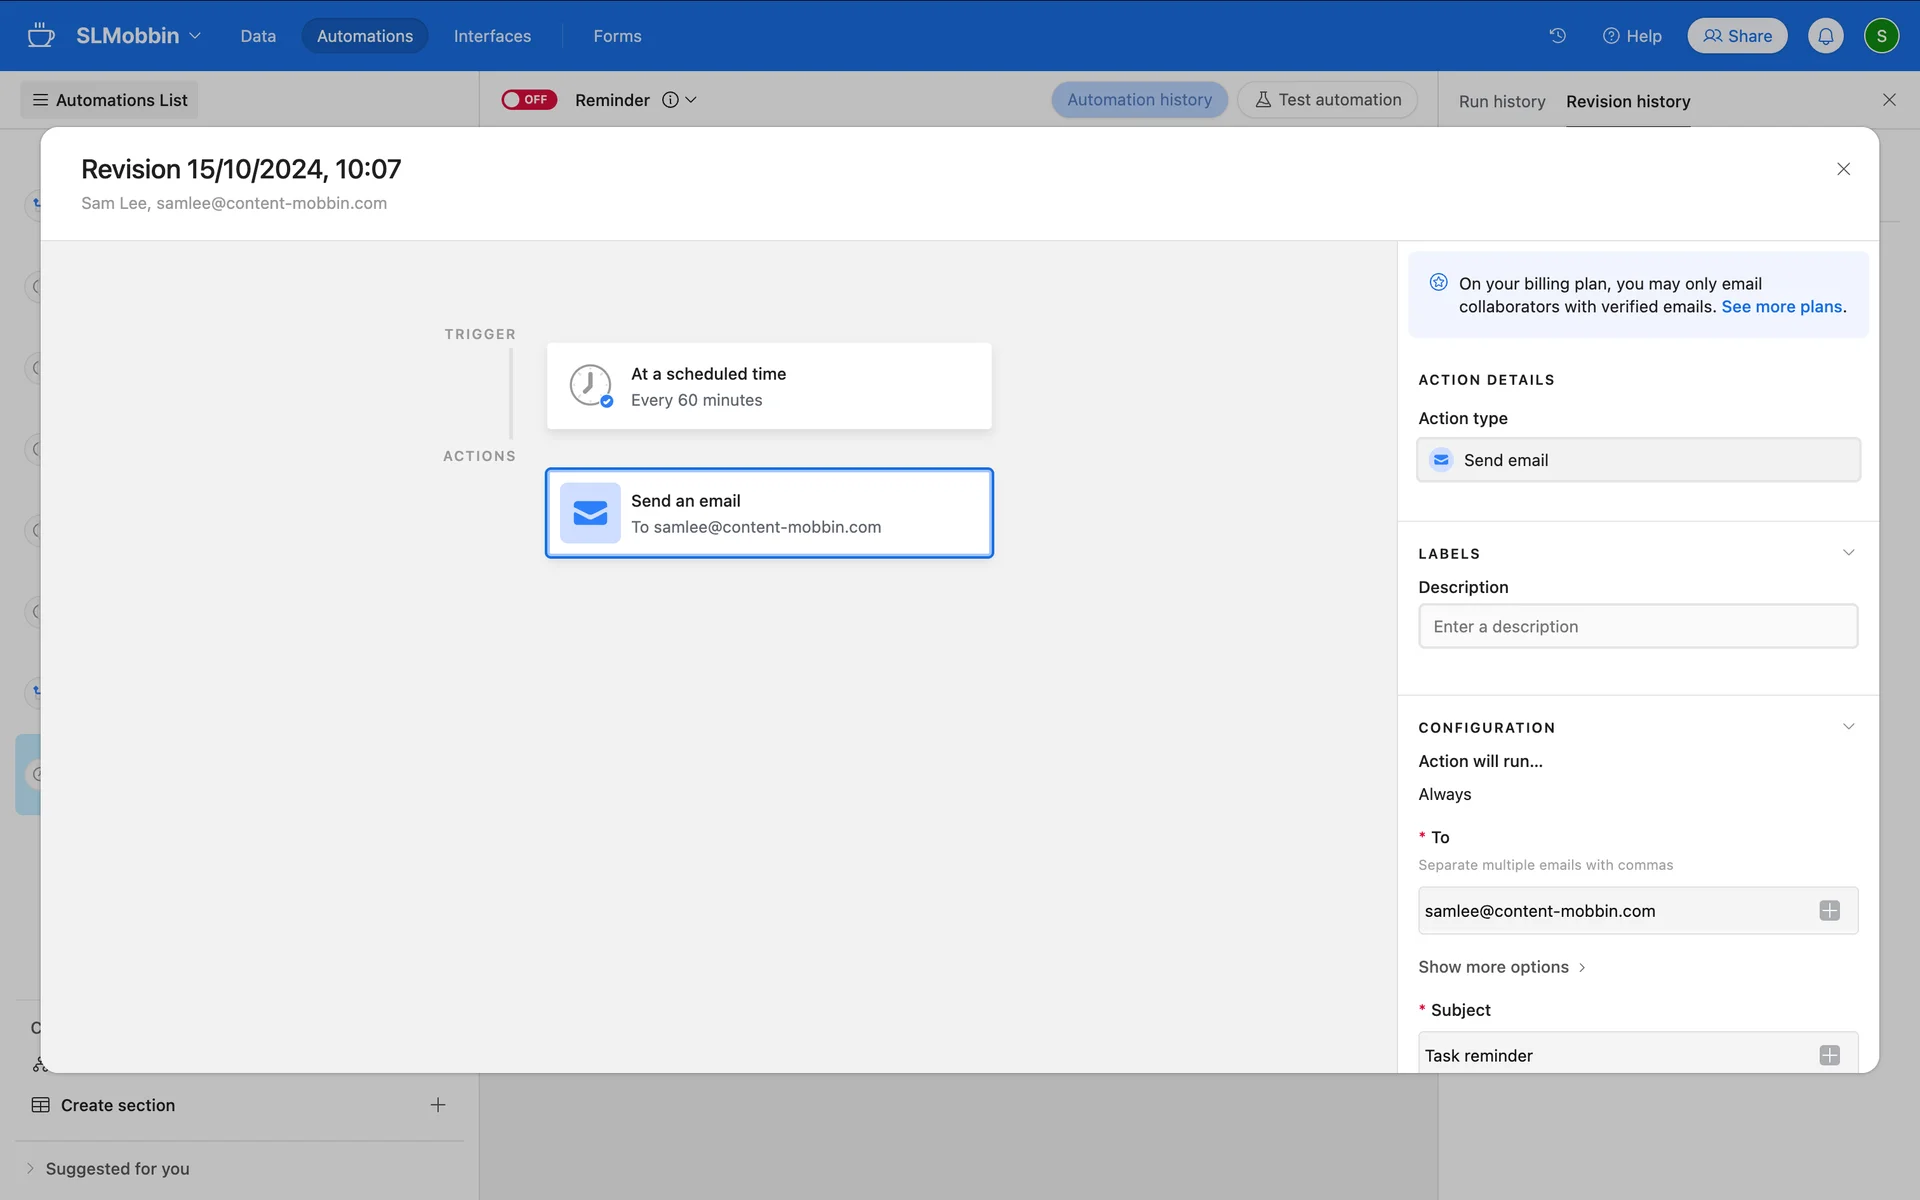Collapse the Configuration section chevron
Image resolution: width=1920 pixels, height=1200 pixels.
coord(1848,727)
